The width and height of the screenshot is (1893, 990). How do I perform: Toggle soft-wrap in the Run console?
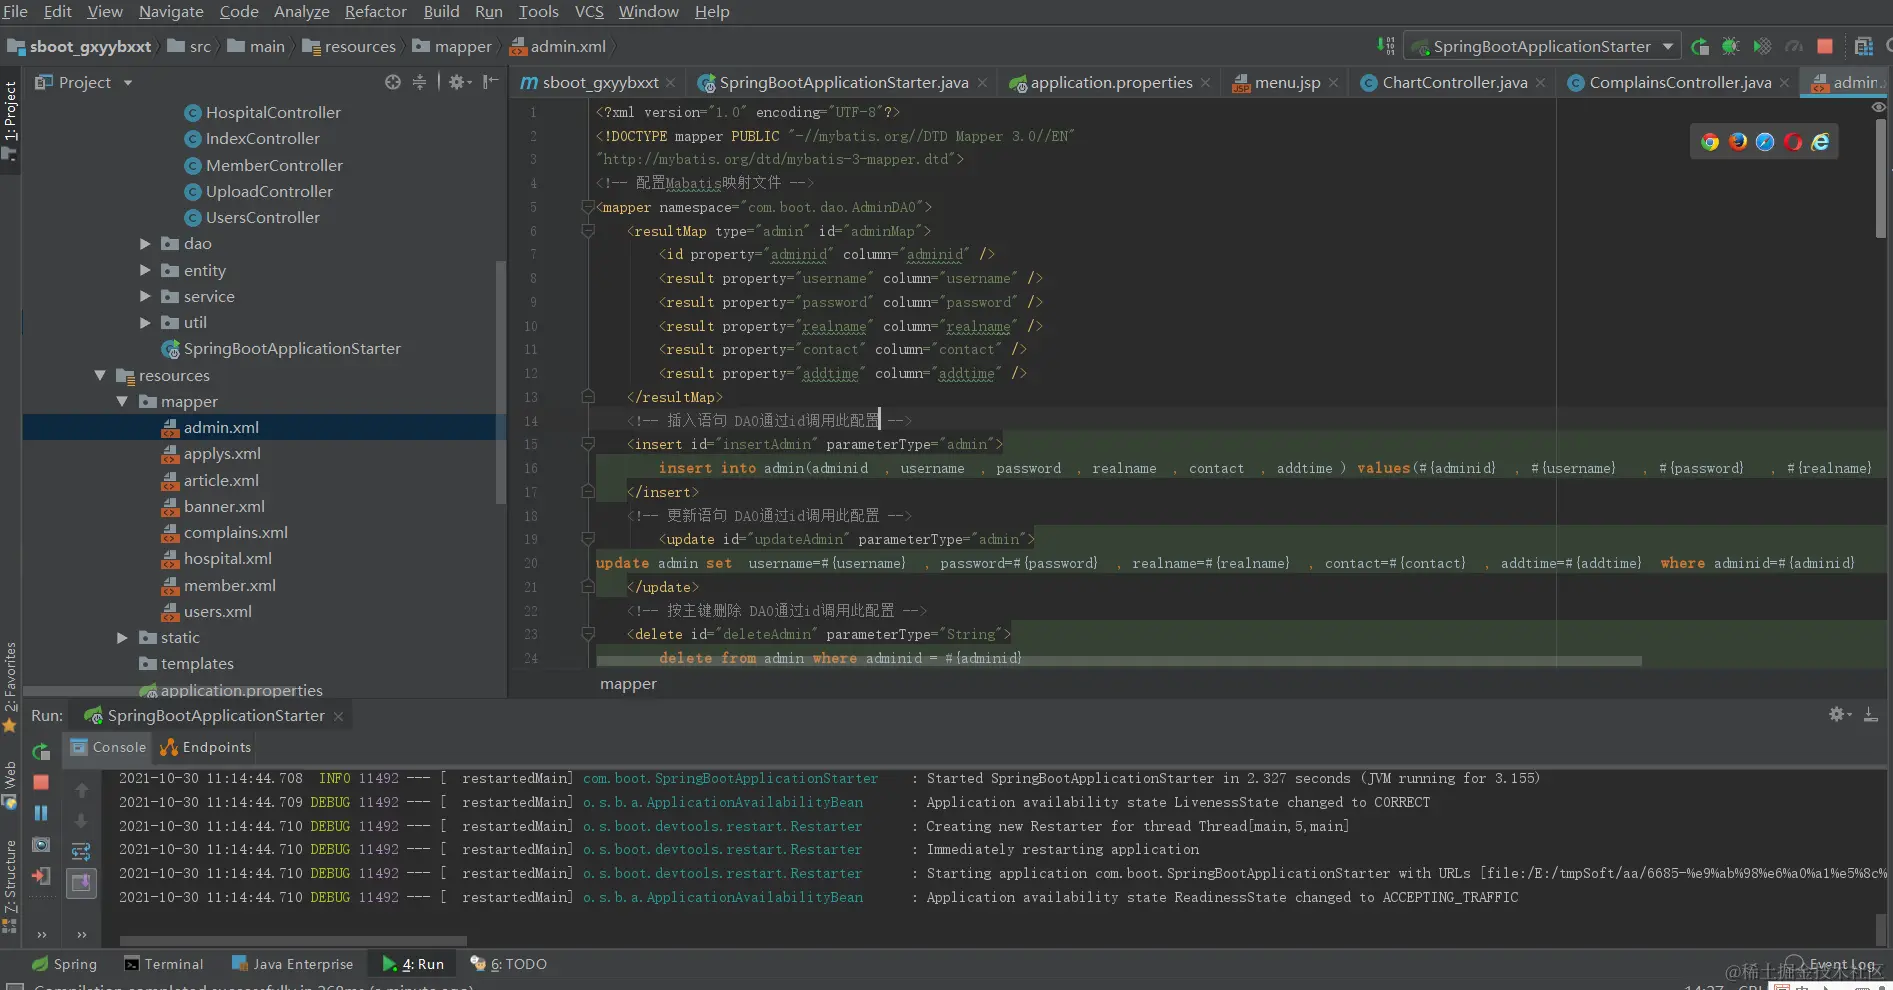pyautogui.click(x=81, y=851)
